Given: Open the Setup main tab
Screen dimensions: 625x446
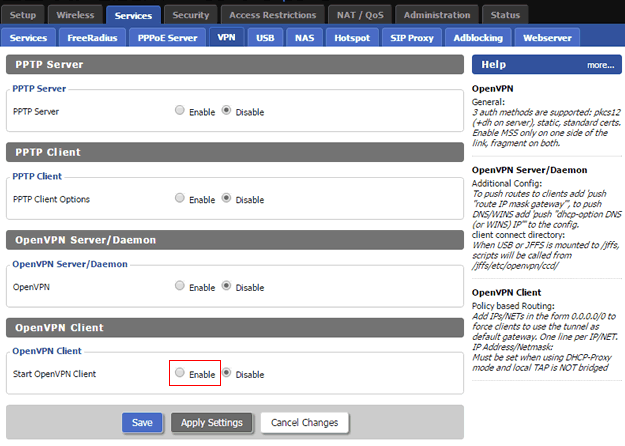Looking at the screenshot, I should coord(23,15).
